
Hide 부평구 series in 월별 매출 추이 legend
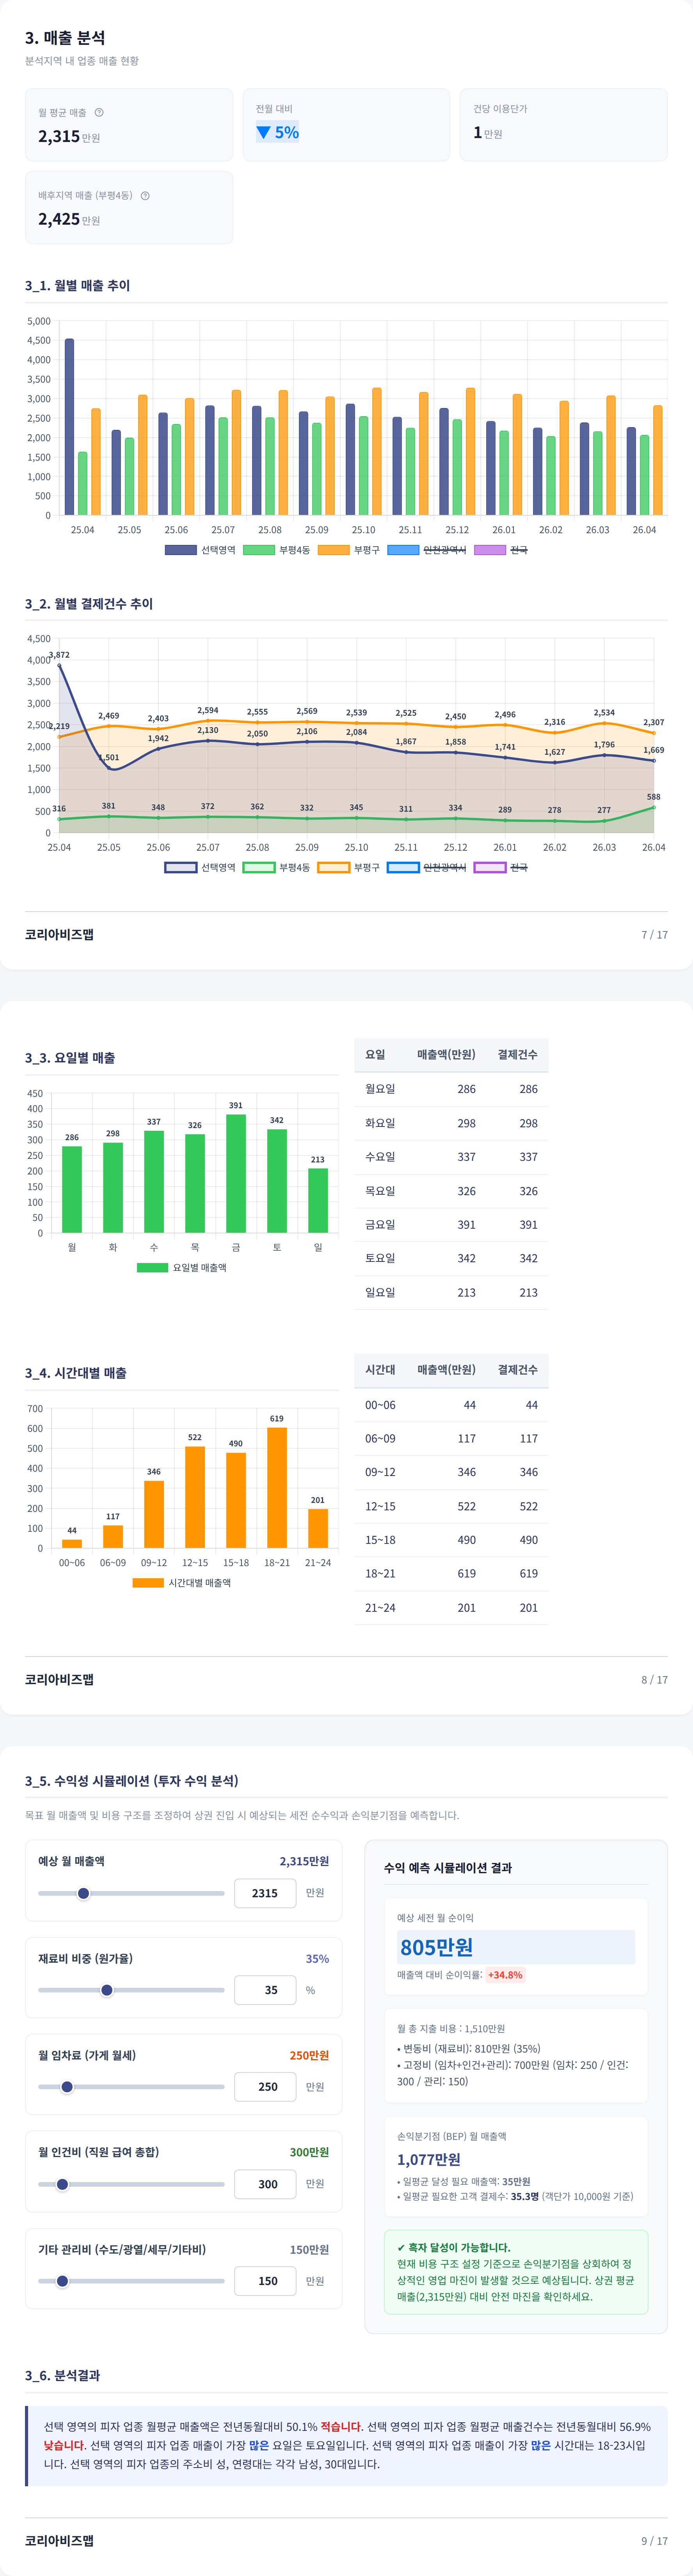coord(349,550)
